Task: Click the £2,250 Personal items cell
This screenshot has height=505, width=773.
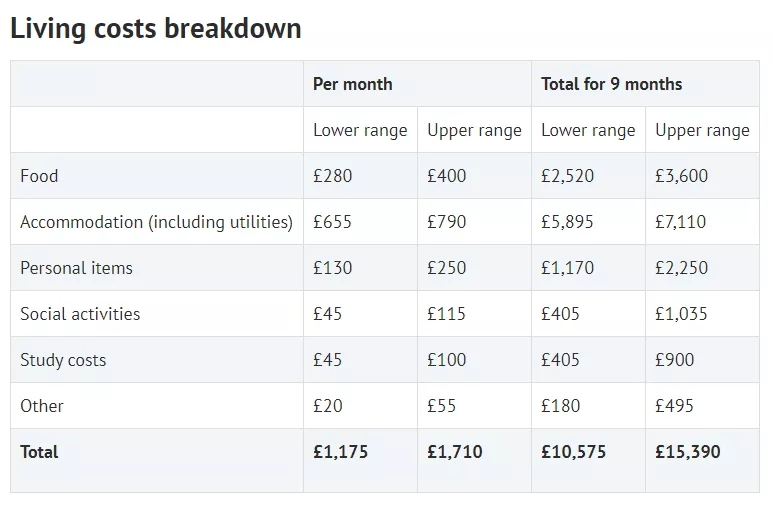Action: point(681,268)
